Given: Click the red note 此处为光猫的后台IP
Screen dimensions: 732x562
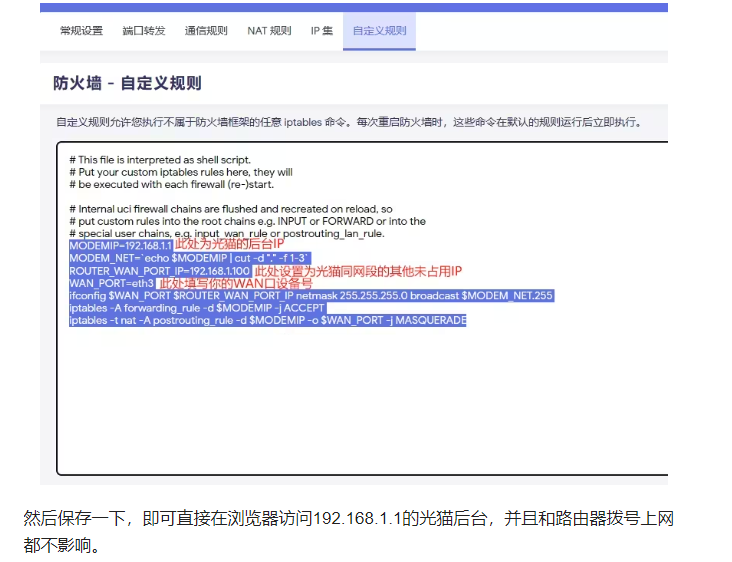Looking at the screenshot, I should [x=230, y=244].
